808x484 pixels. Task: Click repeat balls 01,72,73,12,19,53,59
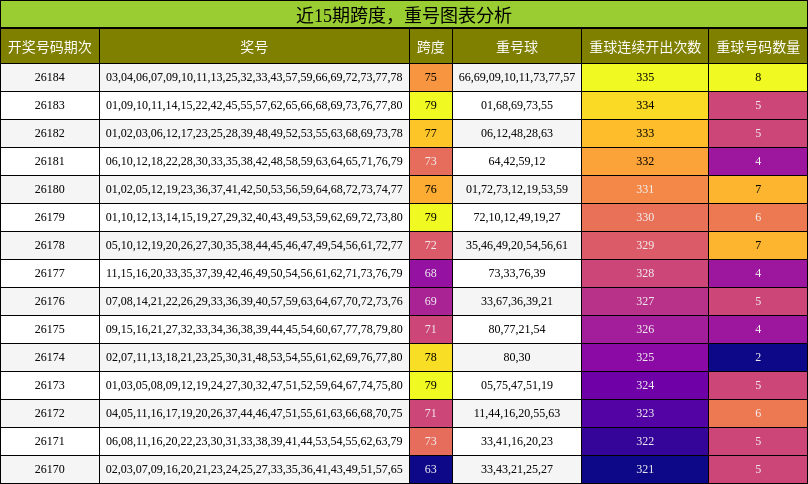[x=517, y=189]
